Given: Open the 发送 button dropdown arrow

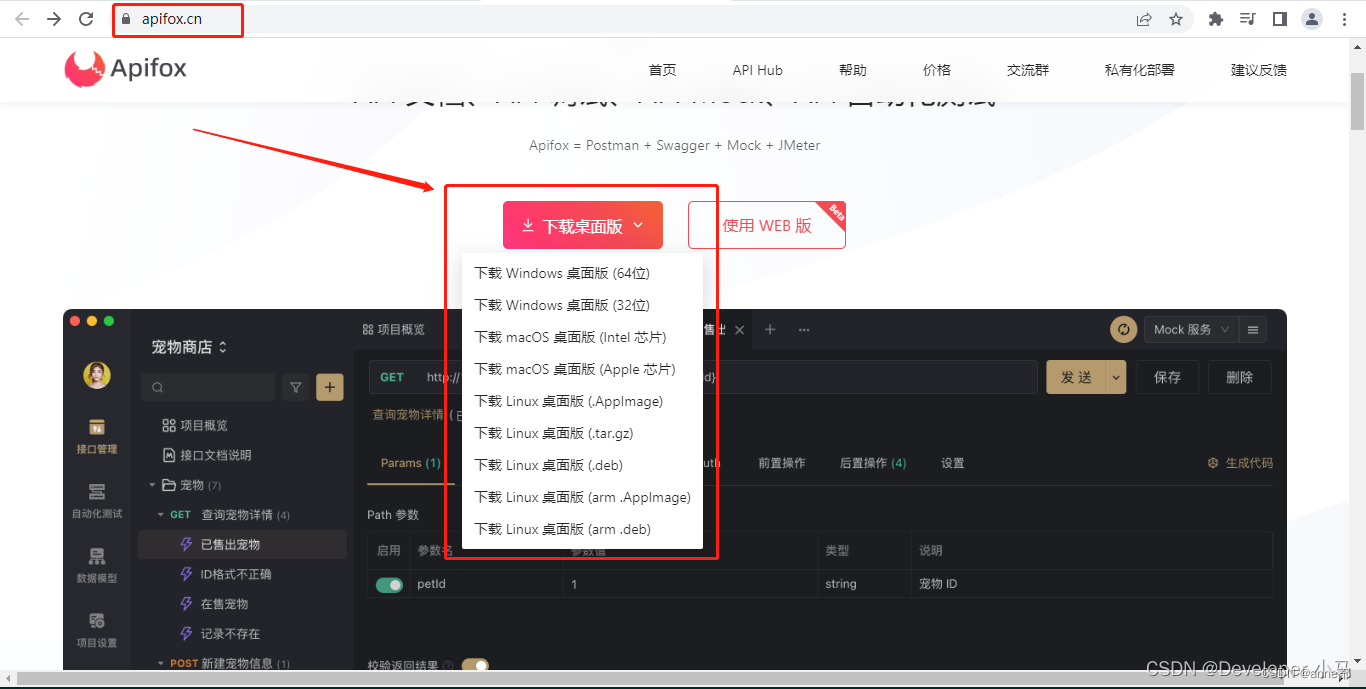Looking at the screenshot, I should click(x=1117, y=377).
